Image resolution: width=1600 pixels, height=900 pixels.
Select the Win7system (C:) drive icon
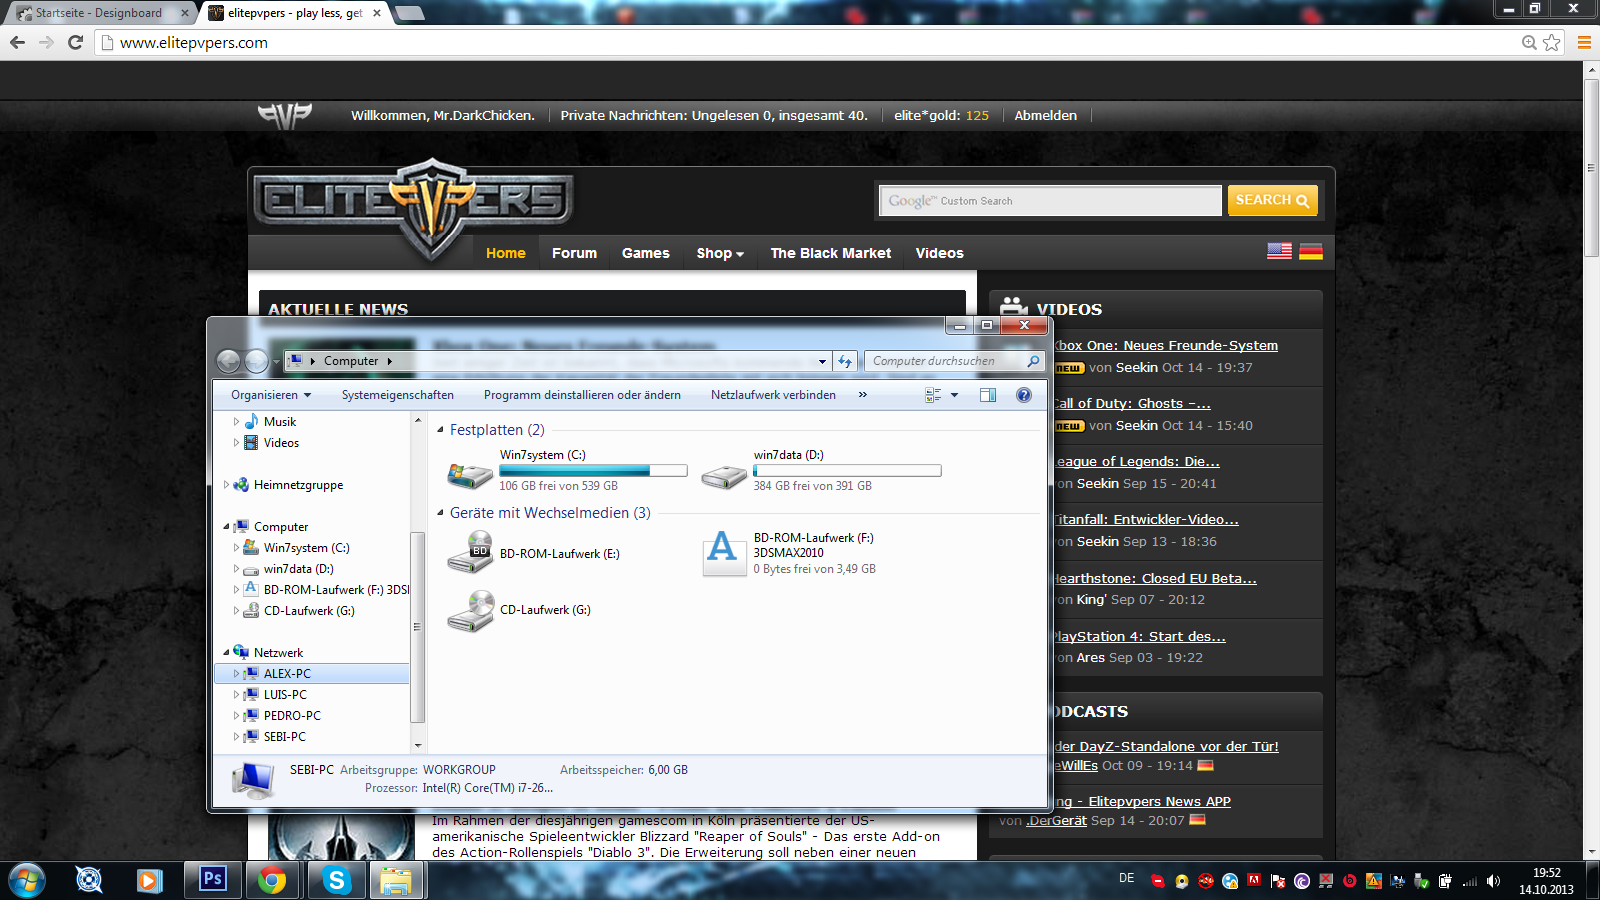pyautogui.click(x=469, y=474)
